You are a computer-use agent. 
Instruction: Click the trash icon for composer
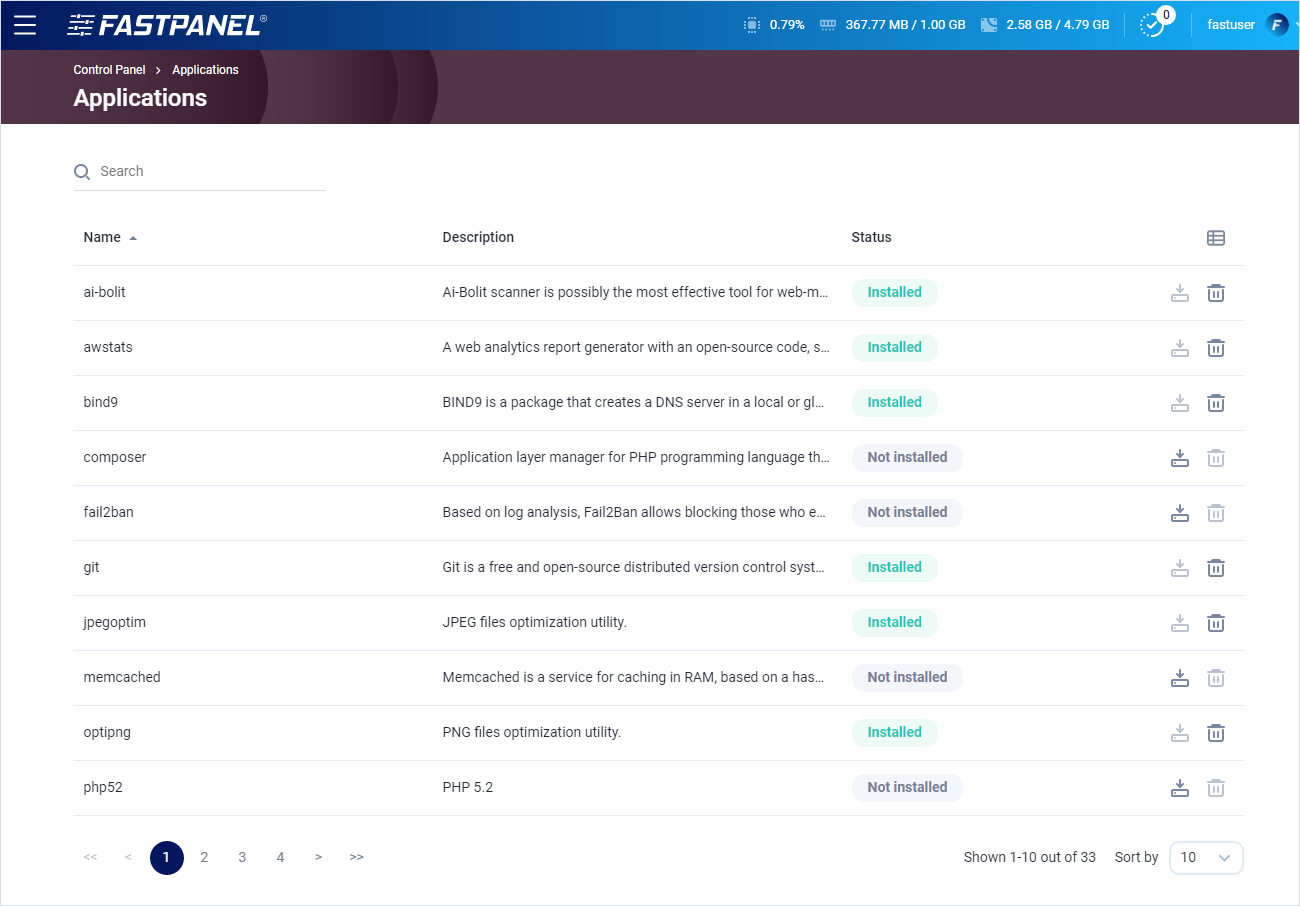click(1216, 458)
